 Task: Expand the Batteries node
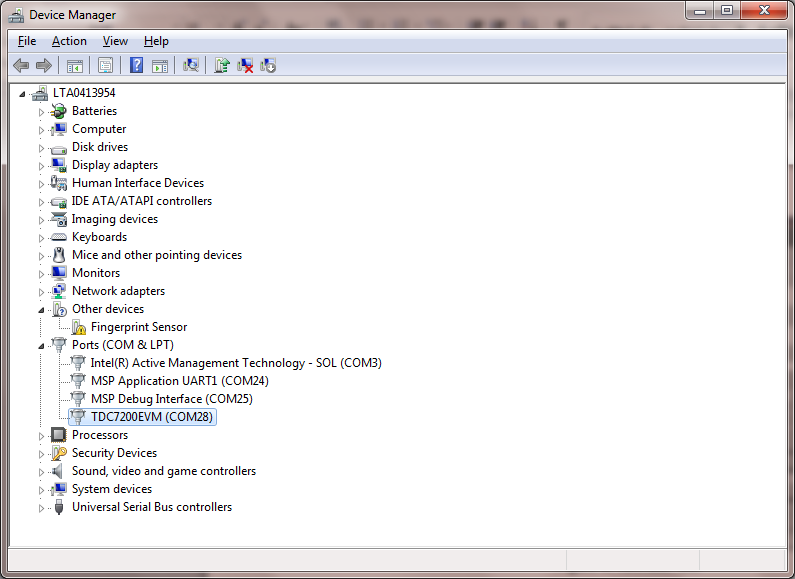pyautogui.click(x=42, y=112)
